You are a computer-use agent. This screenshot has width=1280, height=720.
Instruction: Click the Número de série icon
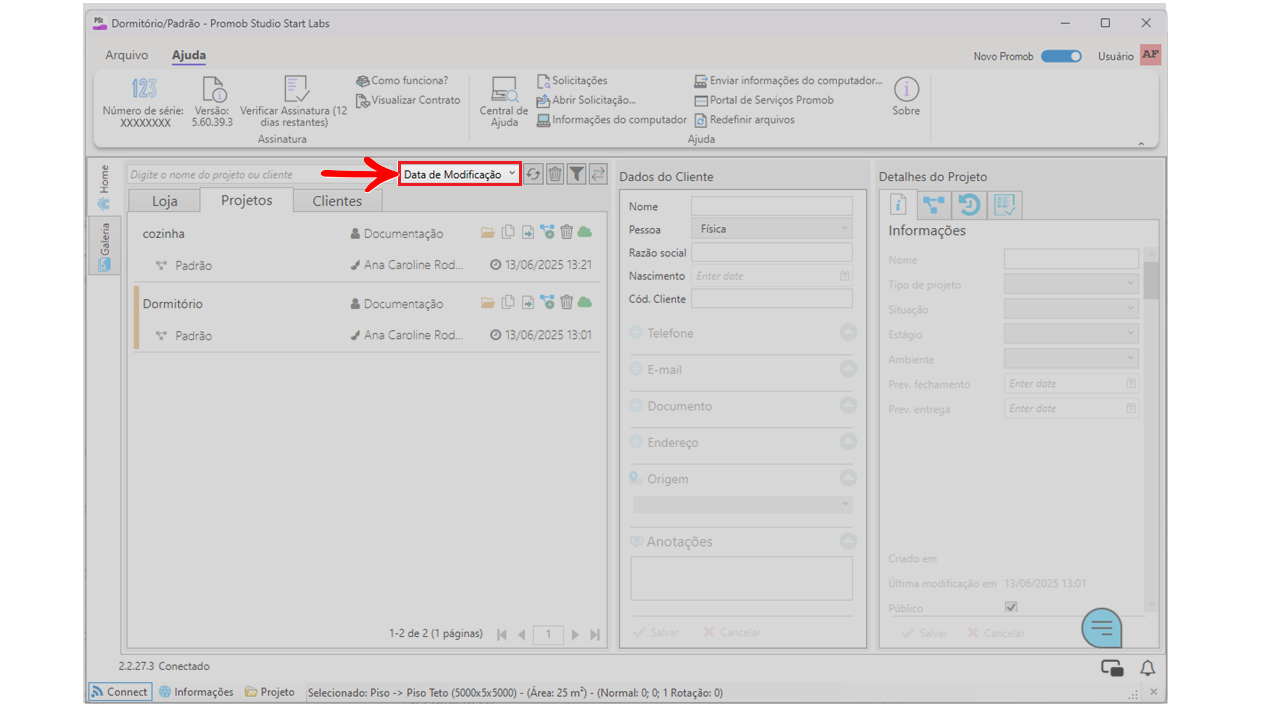click(145, 88)
